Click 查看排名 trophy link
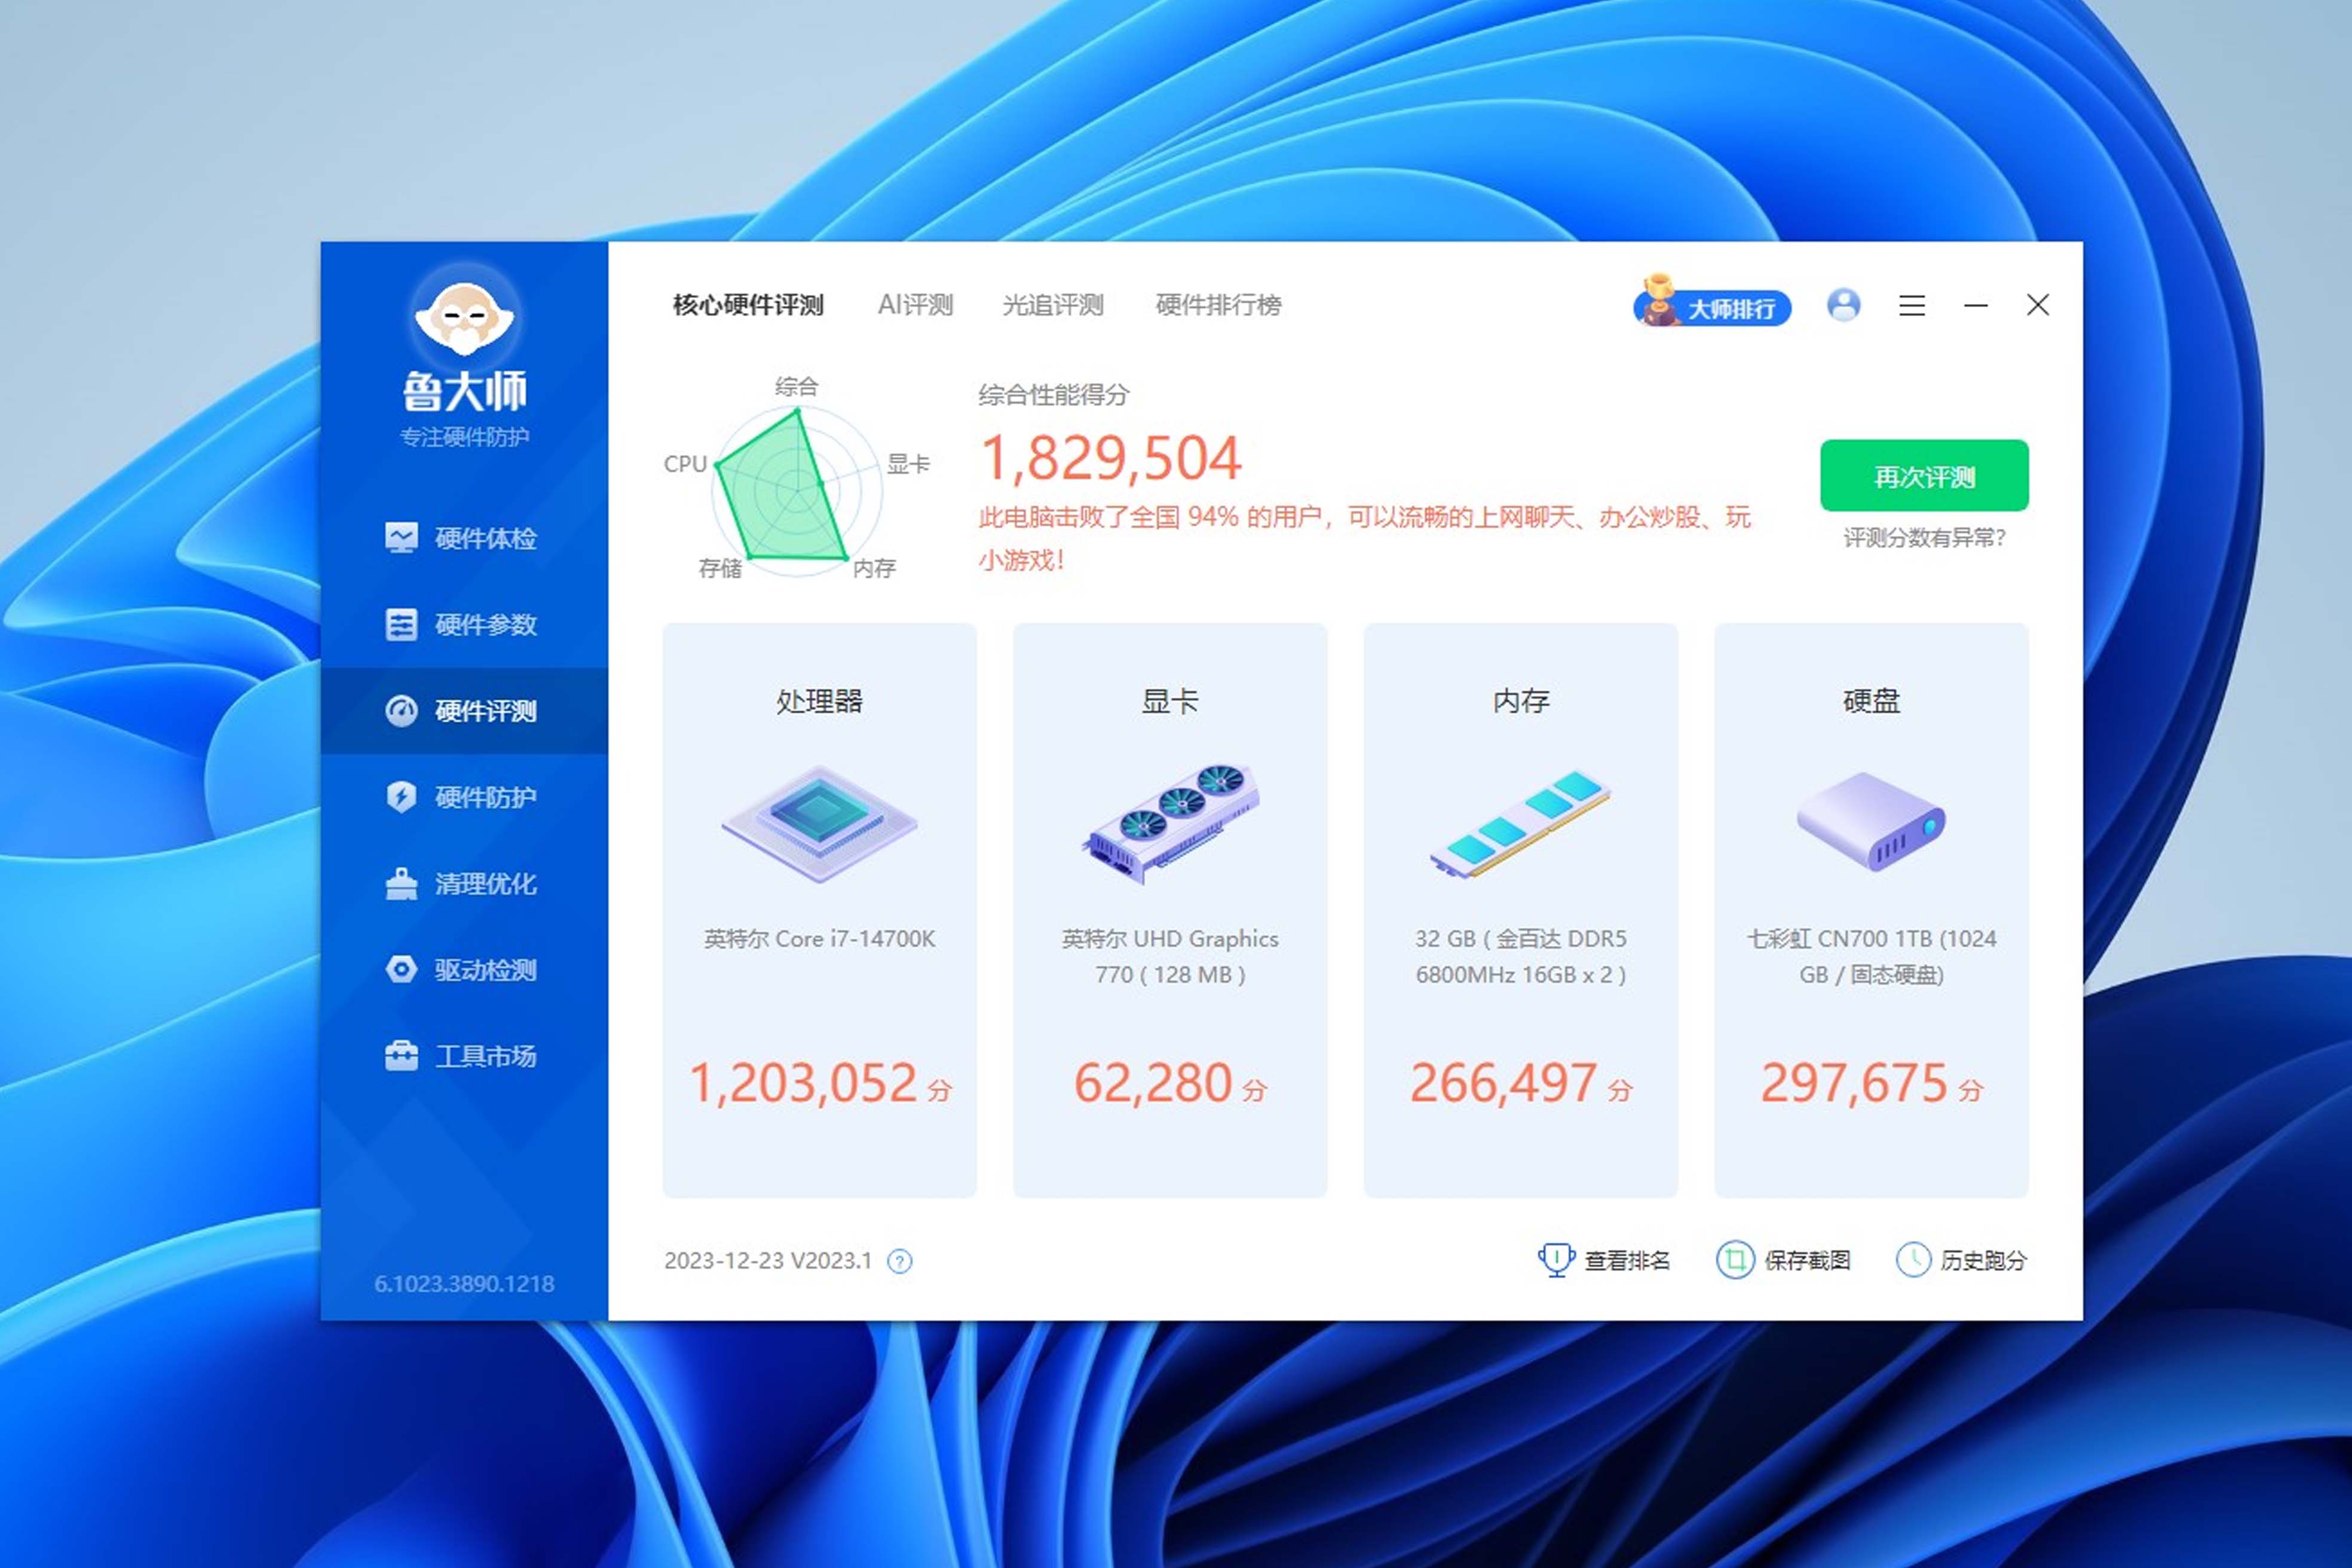Image resolution: width=2352 pixels, height=1568 pixels. coord(1604,1260)
